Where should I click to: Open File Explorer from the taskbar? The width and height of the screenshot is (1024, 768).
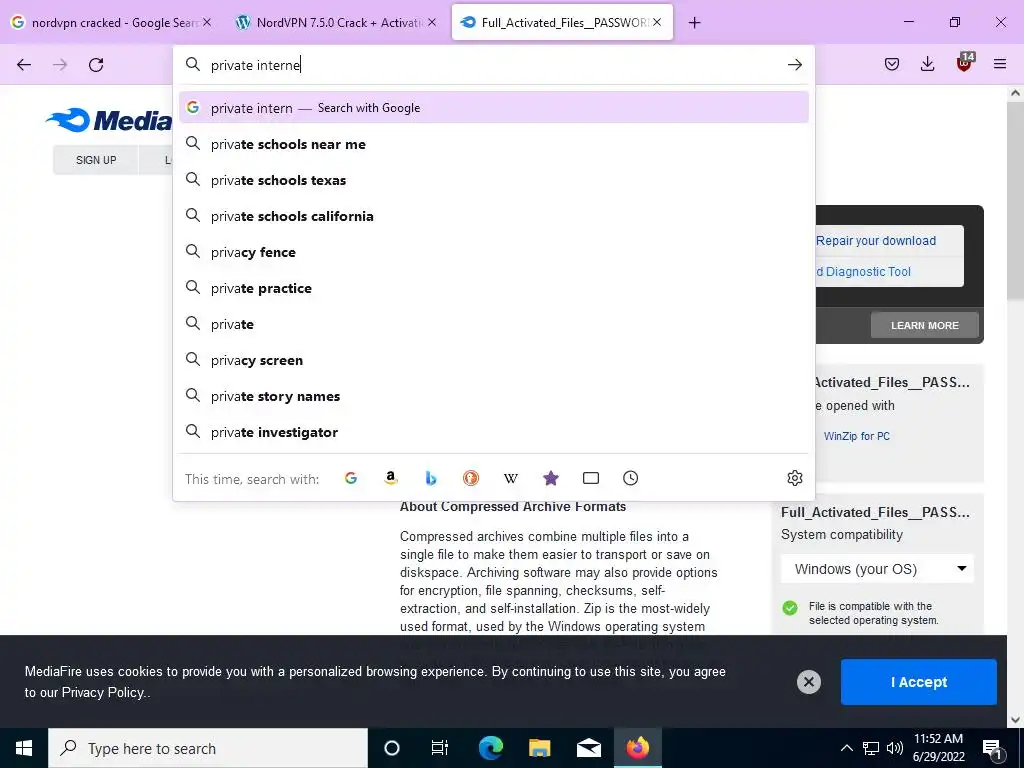(x=539, y=748)
